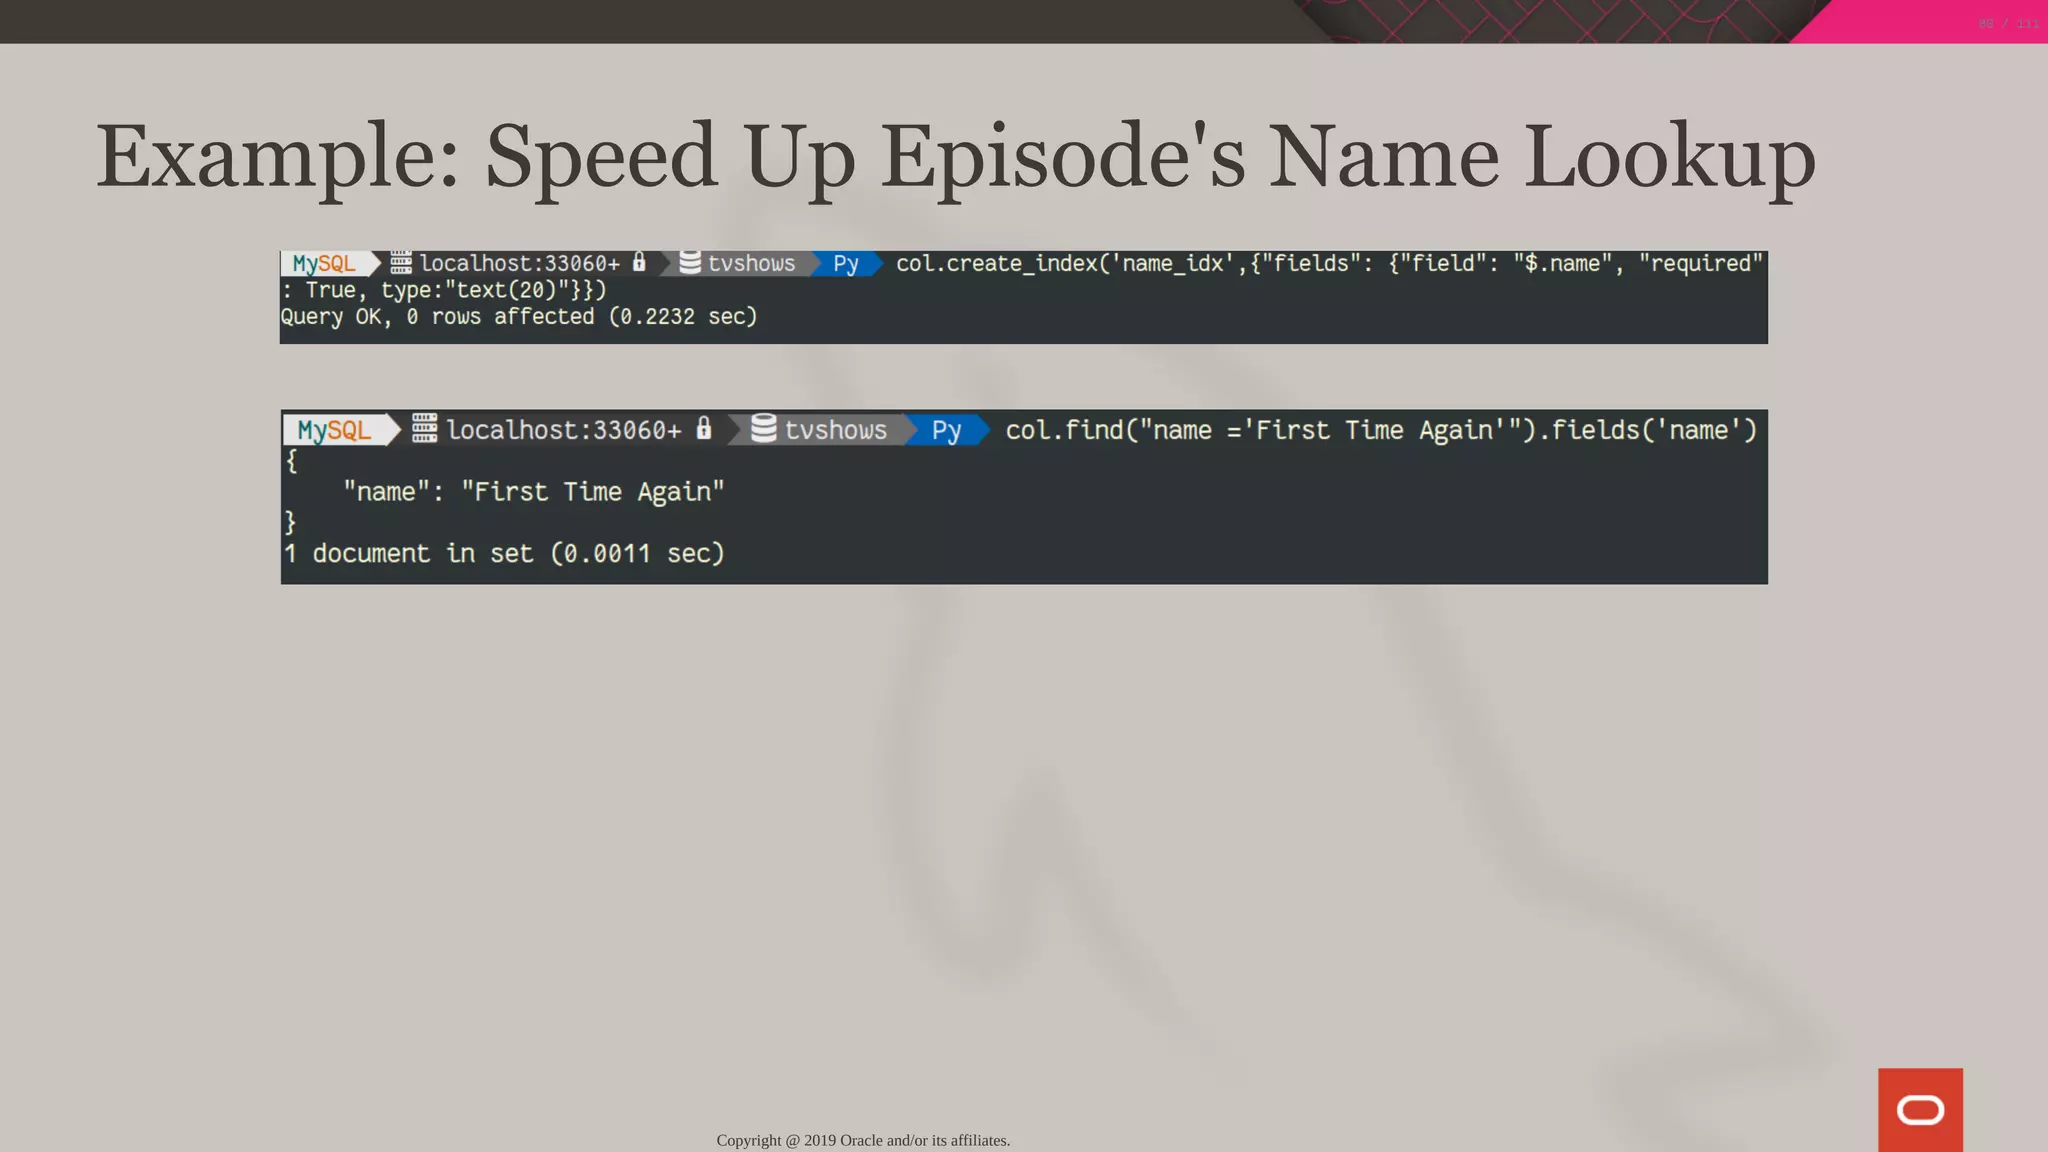The image size is (2048, 1152).
Task: Select the blue Py segment in upper prompt
Action: (x=846, y=264)
